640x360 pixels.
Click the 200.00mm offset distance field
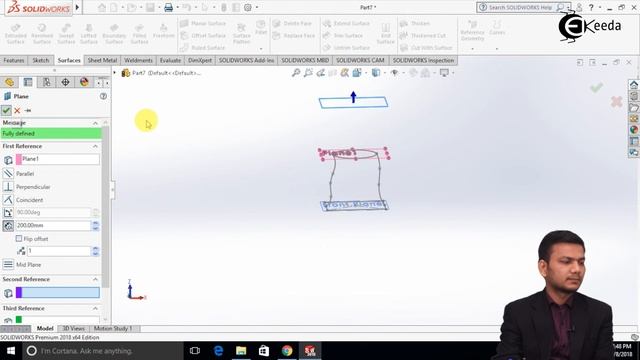click(x=53, y=225)
